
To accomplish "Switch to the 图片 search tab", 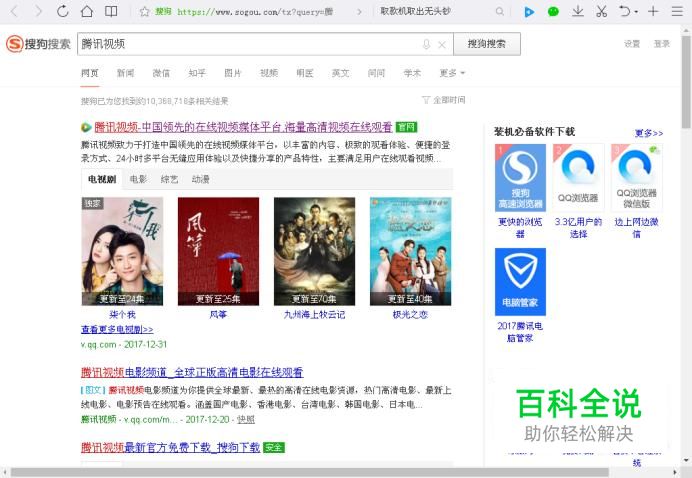I will (x=233, y=73).
